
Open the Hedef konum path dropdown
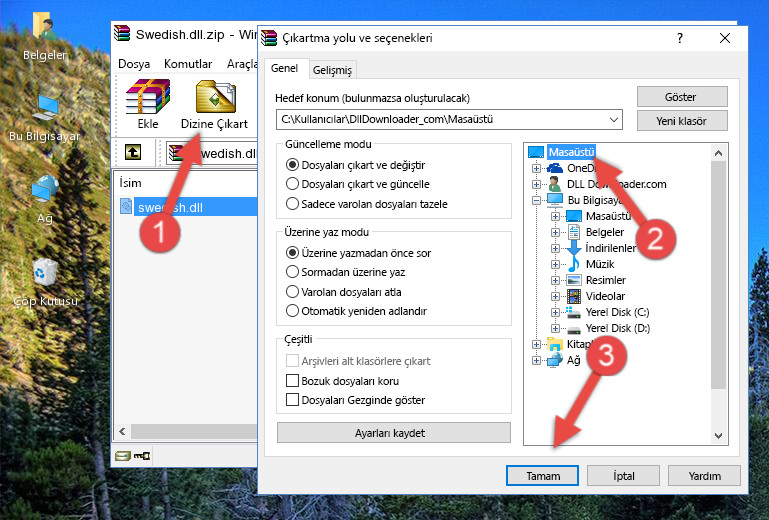(614, 120)
